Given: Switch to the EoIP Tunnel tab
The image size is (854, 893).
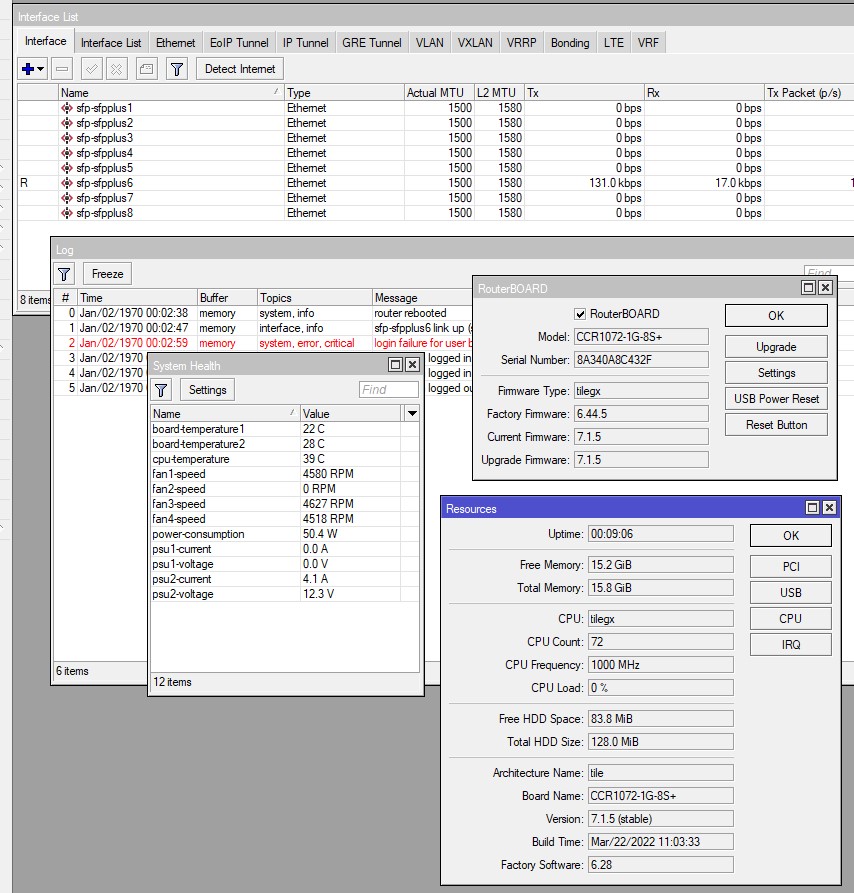Looking at the screenshot, I should pos(239,43).
